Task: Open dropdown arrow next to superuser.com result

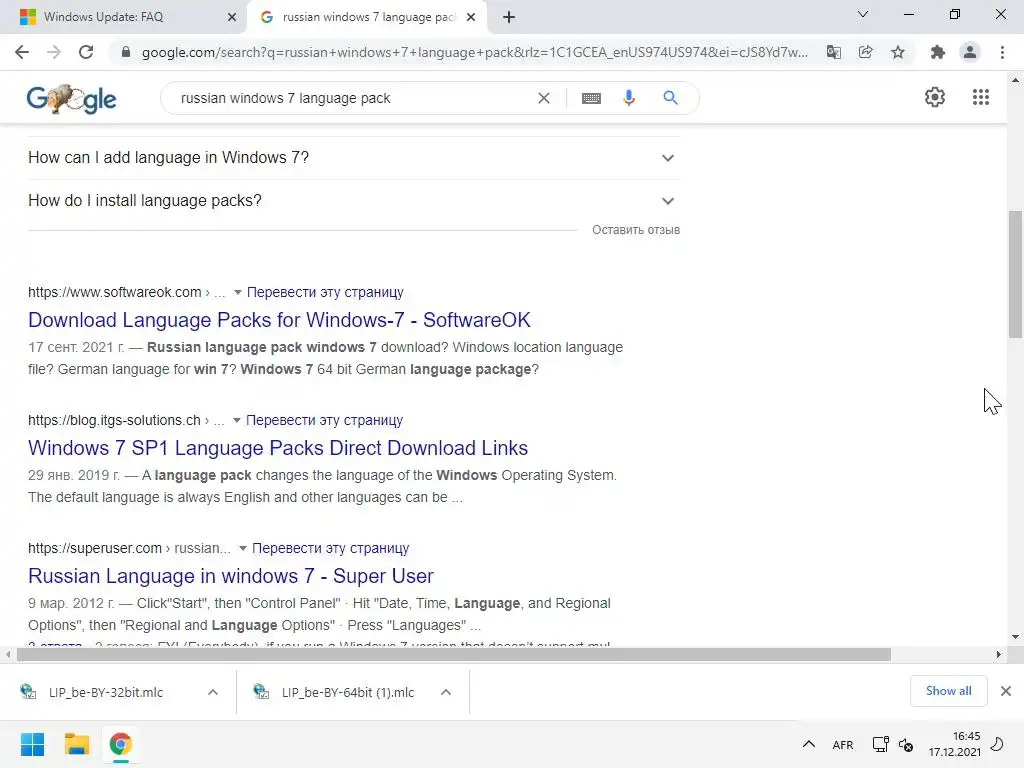Action: coord(243,549)
